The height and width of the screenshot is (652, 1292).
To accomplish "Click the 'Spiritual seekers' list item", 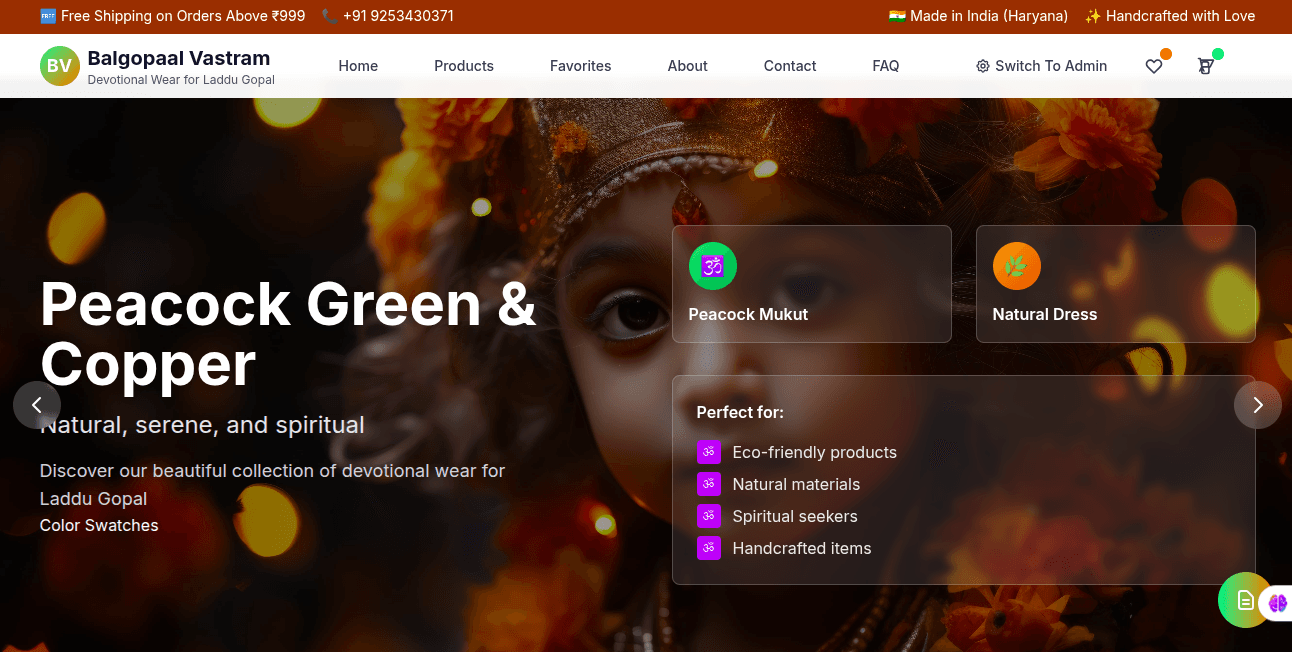I will pyautogui.click(x=795, y=516).
